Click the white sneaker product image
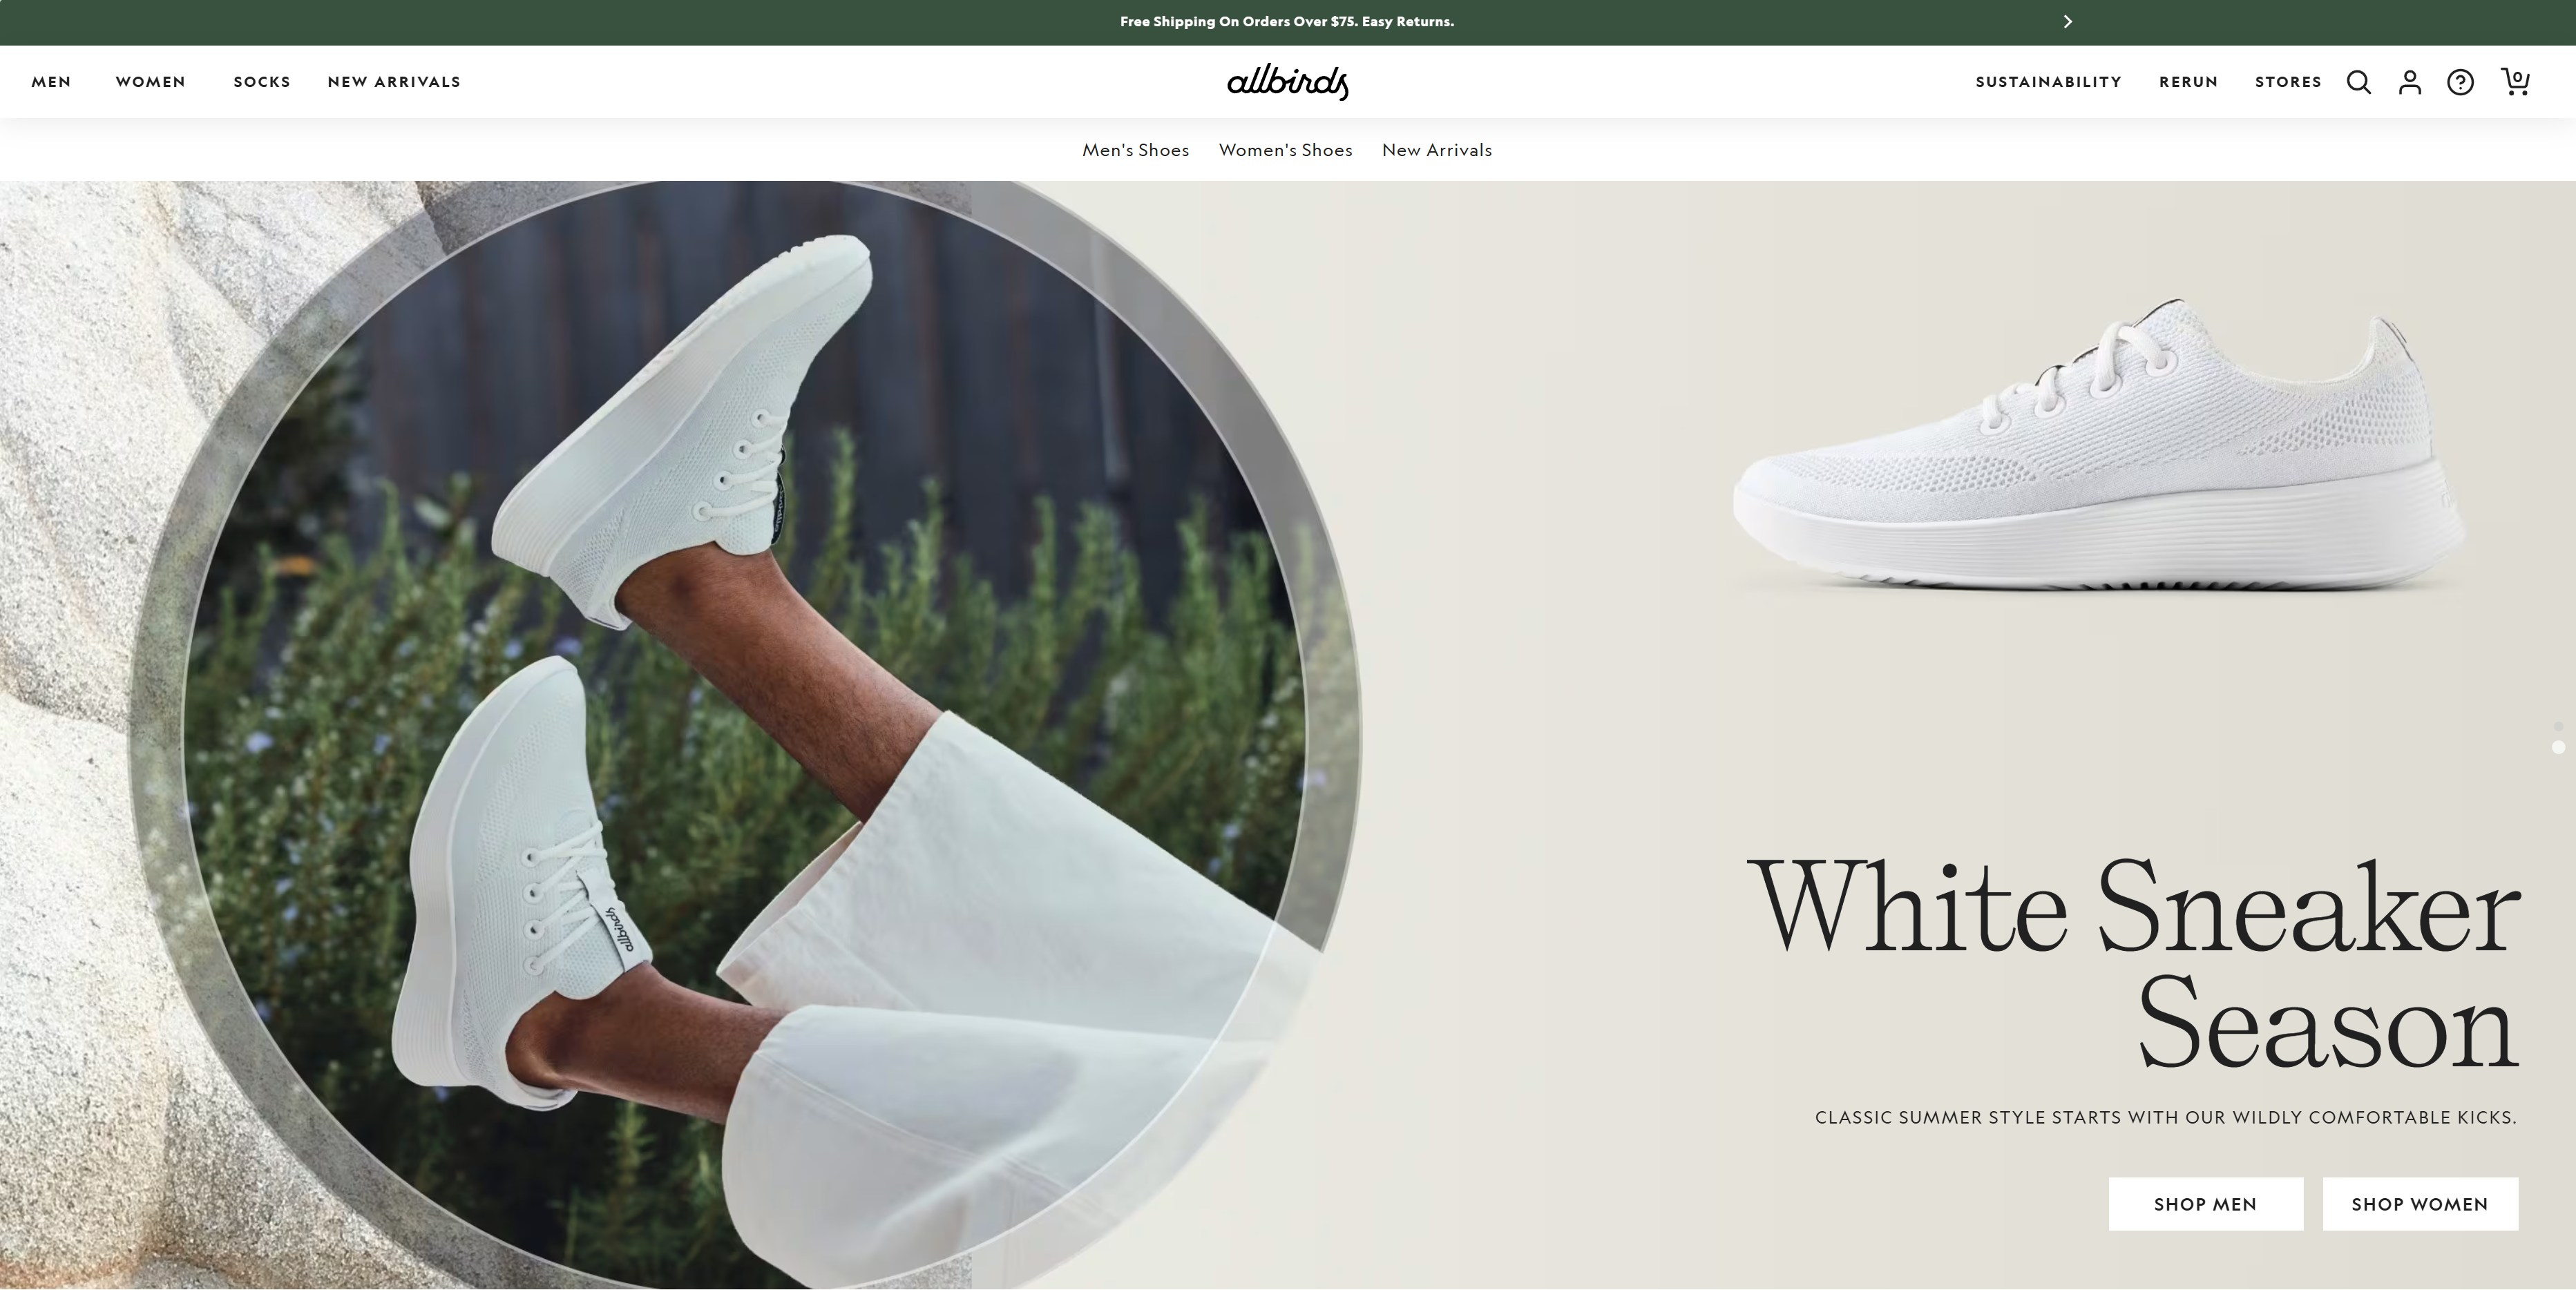The height and width of the screenshot is (1290, 2576). [2098, 445]
